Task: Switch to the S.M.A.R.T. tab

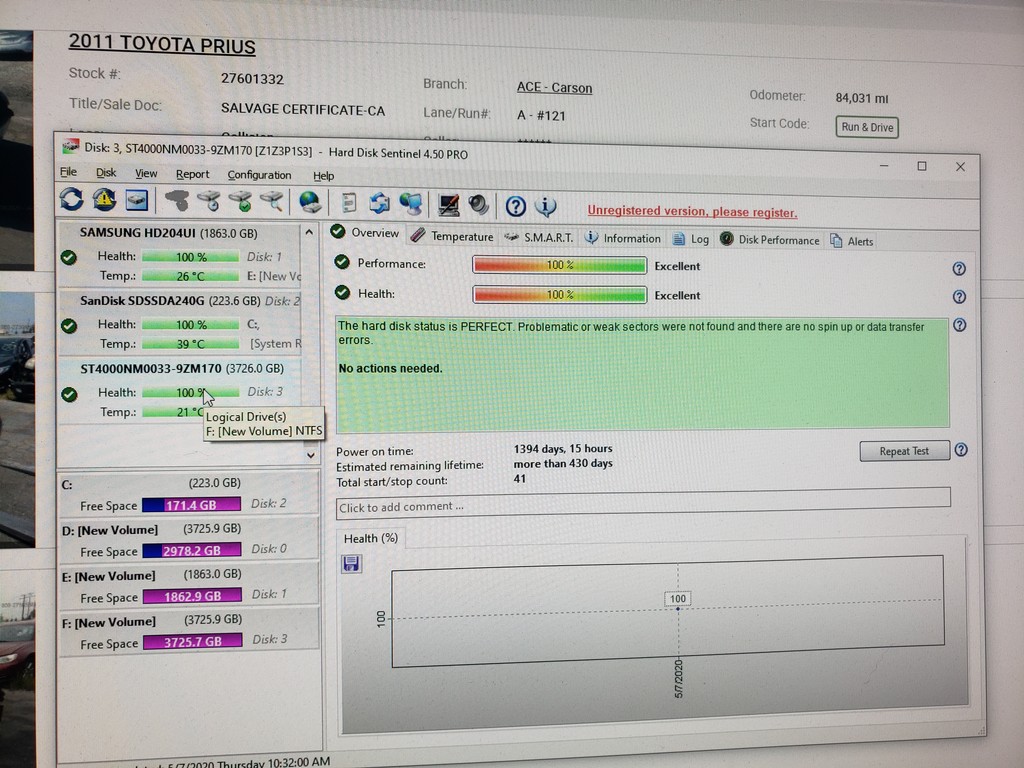Action: [539, 237]
